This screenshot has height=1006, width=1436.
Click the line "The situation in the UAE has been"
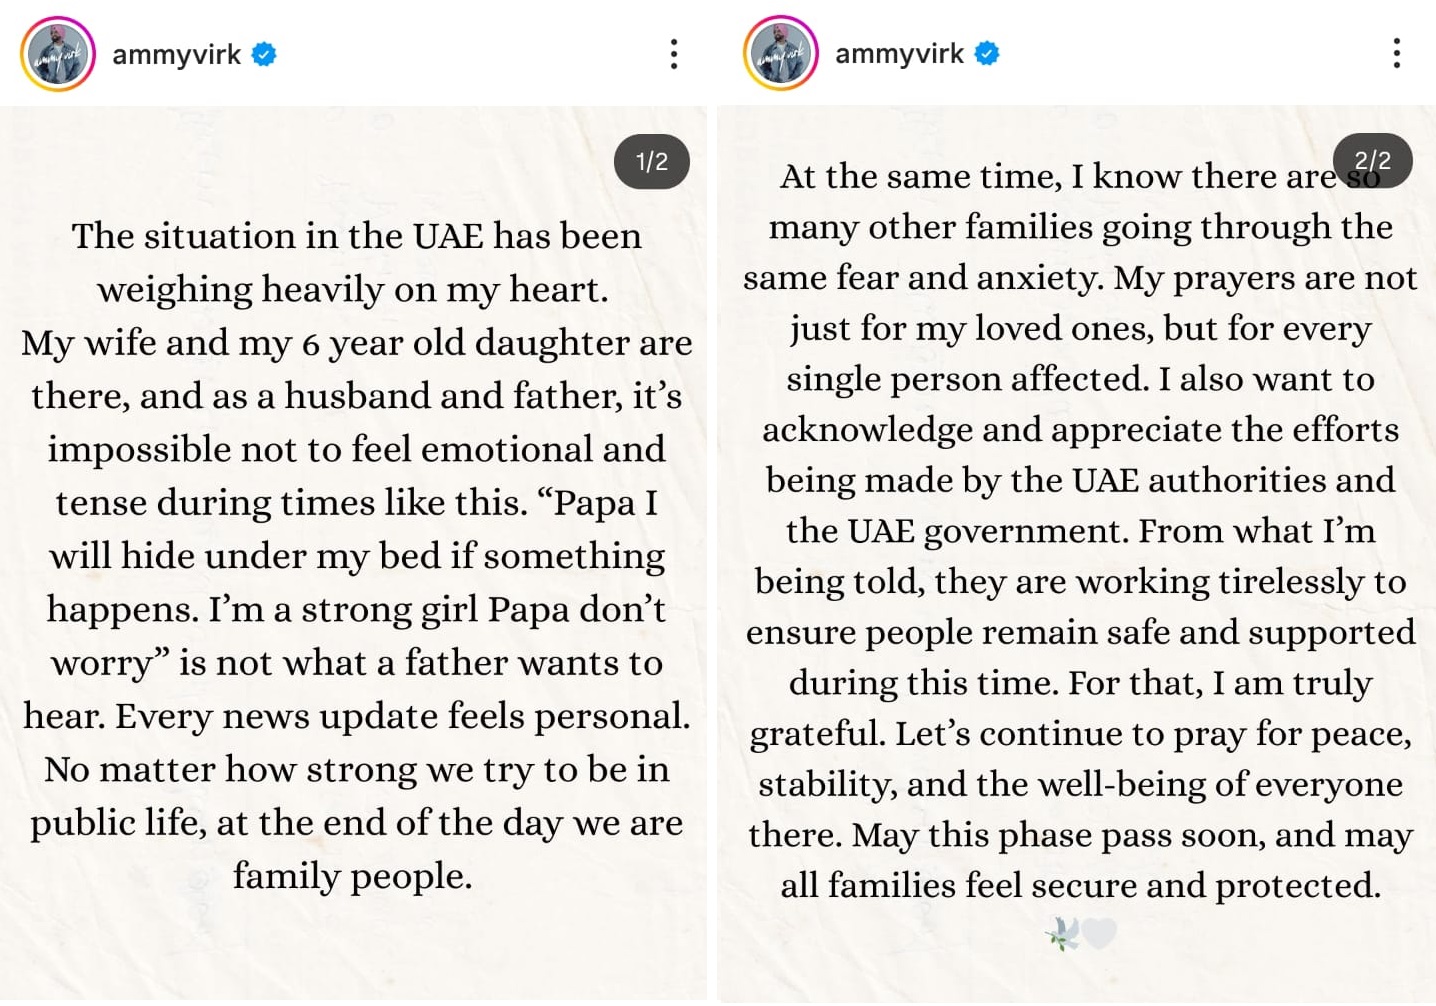[356, 236]
